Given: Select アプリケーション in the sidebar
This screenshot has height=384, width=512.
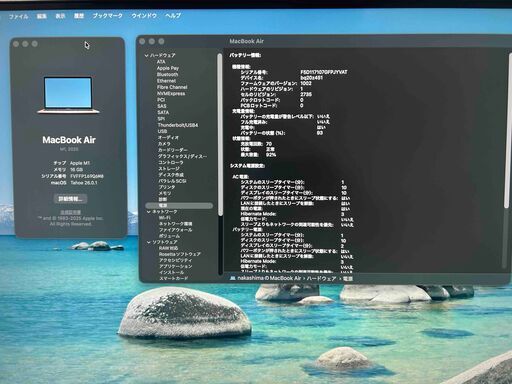Looking at the screenshot, I should [176, 266].
